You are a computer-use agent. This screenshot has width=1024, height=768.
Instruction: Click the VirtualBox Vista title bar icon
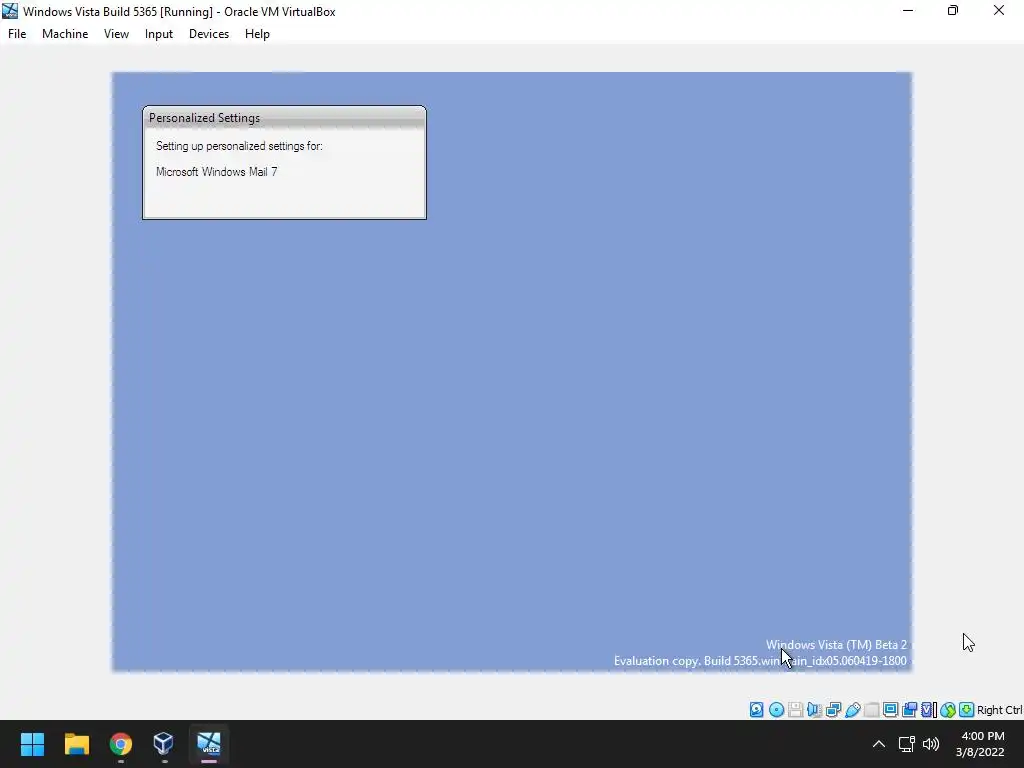click(x=10, y=11)
